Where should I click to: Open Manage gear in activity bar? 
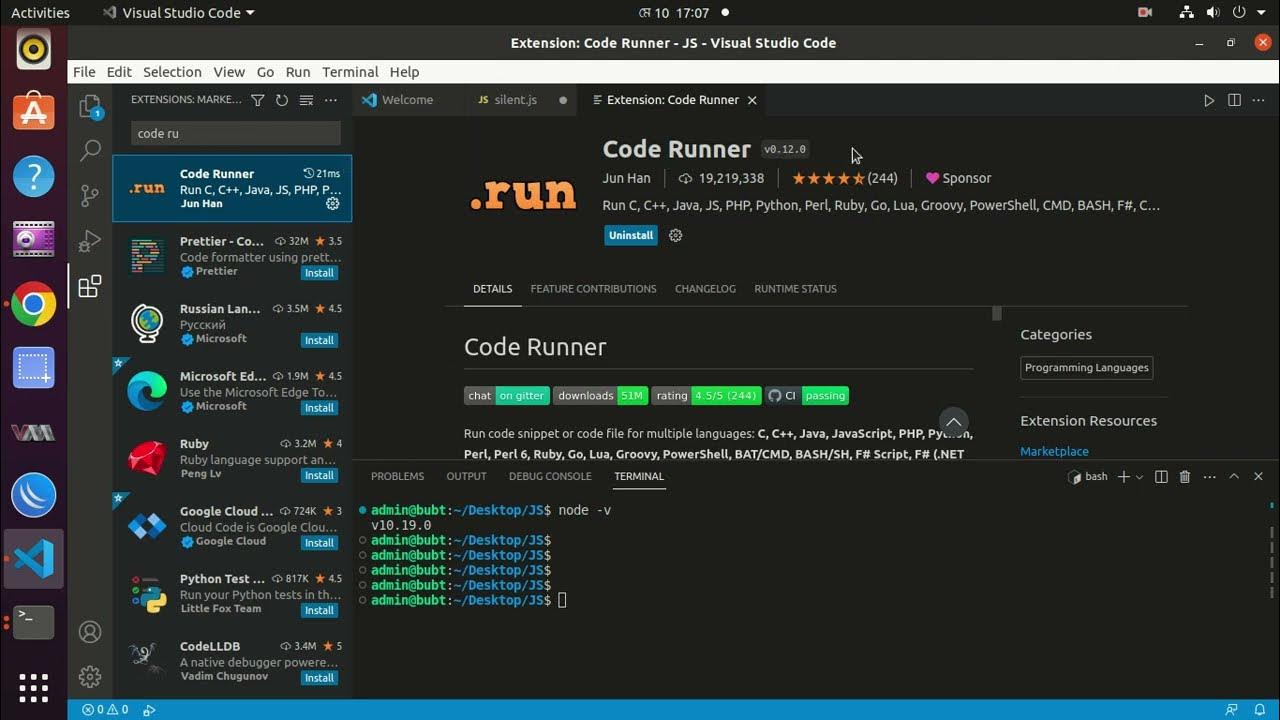coord(90,677)
